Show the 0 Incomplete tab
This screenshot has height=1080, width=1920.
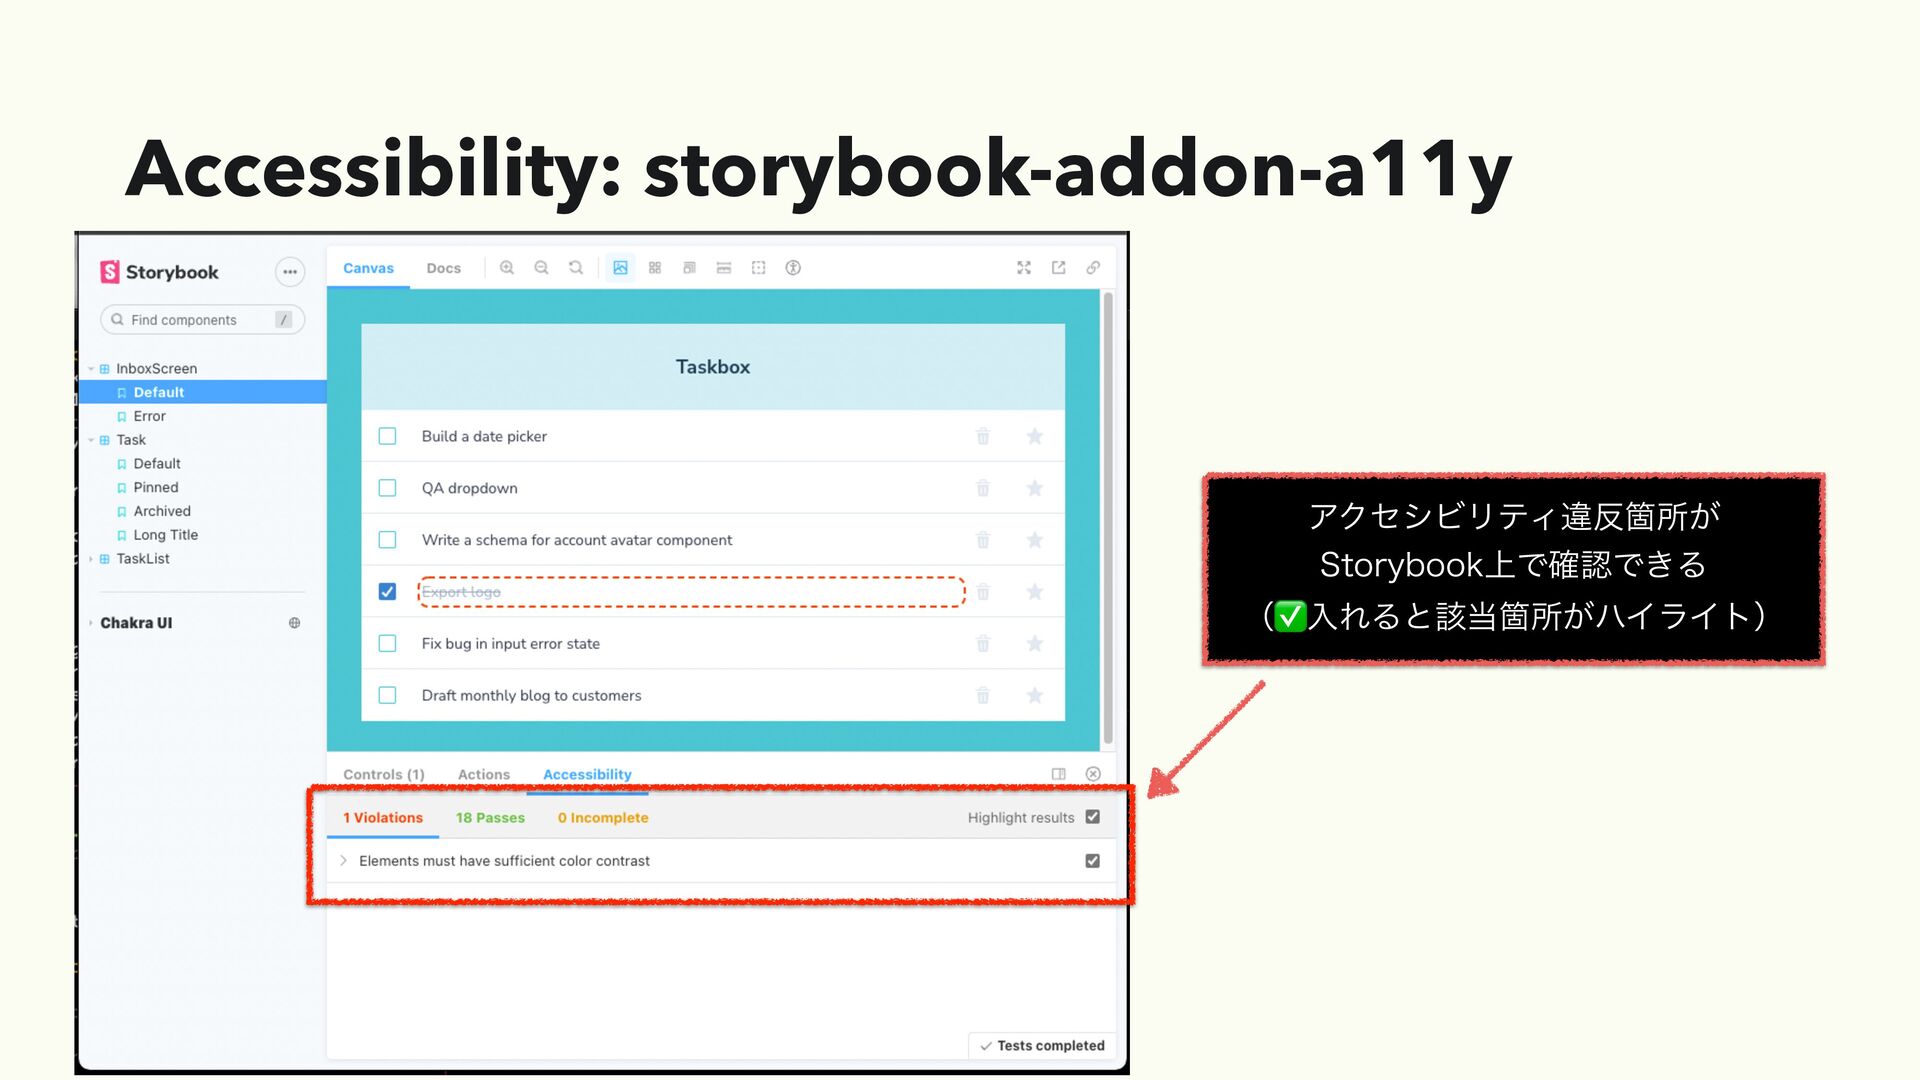coord(603,818)
